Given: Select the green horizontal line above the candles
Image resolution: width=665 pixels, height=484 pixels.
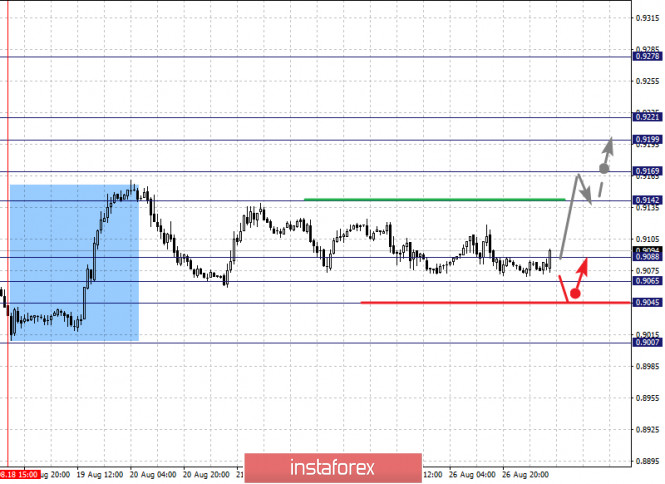Looking at the screenshot, I should tap(435, 199).
